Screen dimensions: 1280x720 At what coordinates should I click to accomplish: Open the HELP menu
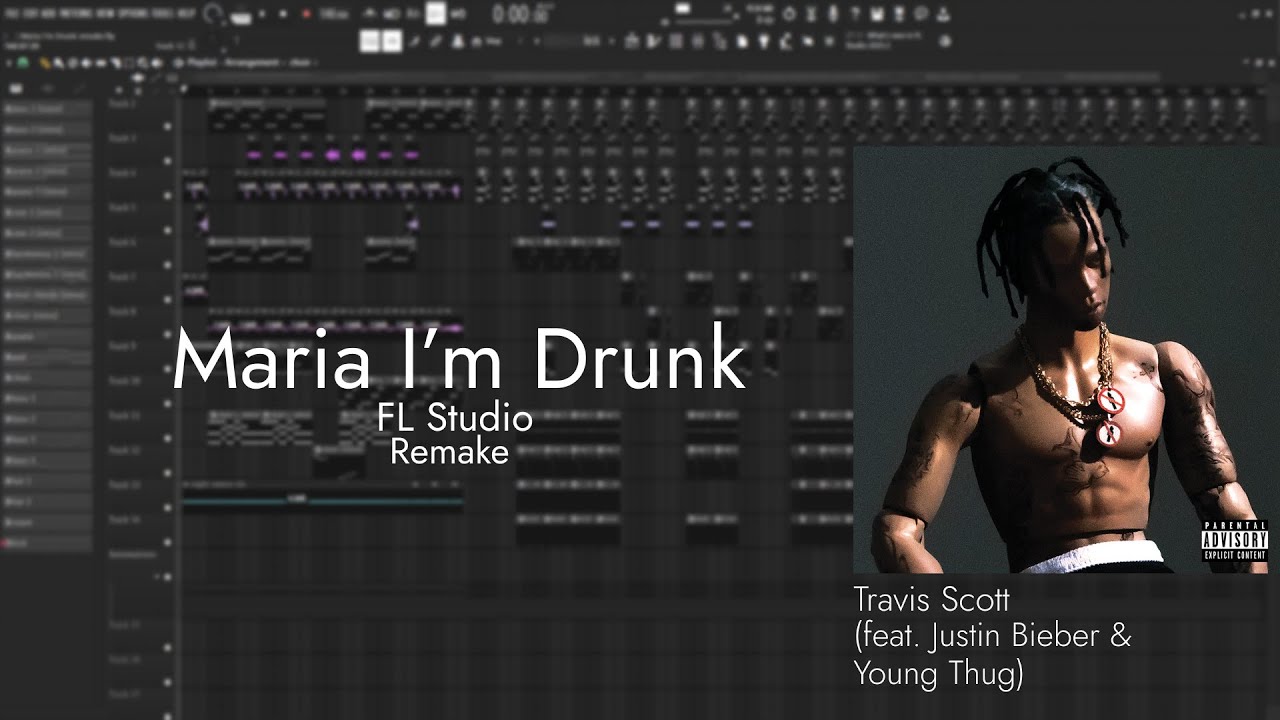[187, 14]
